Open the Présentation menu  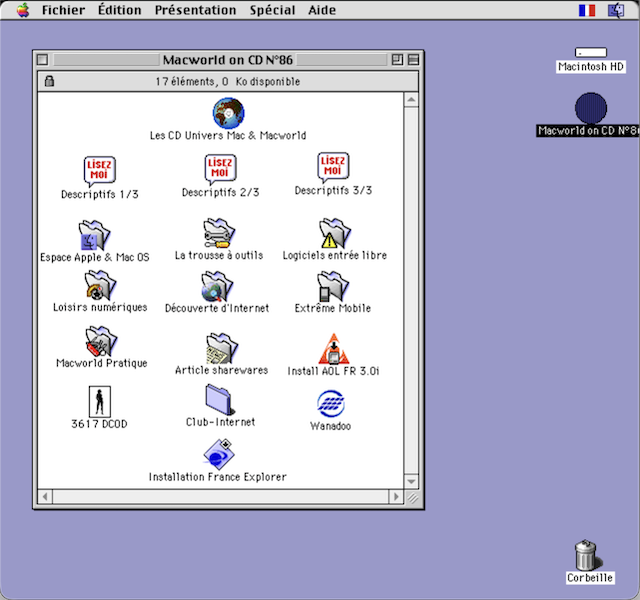[196, 10]
